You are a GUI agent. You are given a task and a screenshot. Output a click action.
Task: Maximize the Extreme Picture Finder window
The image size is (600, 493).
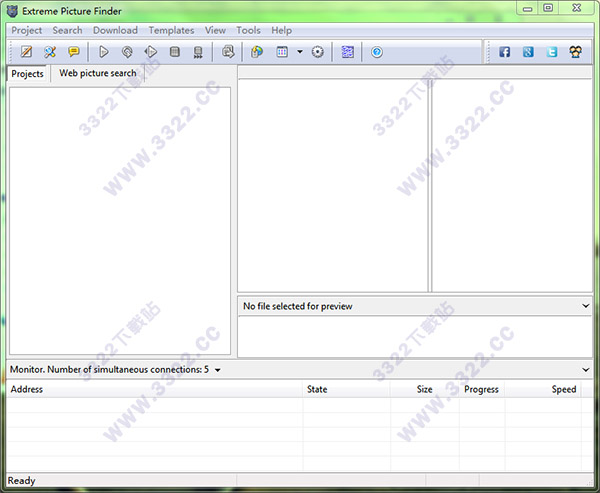pos(548,8)
